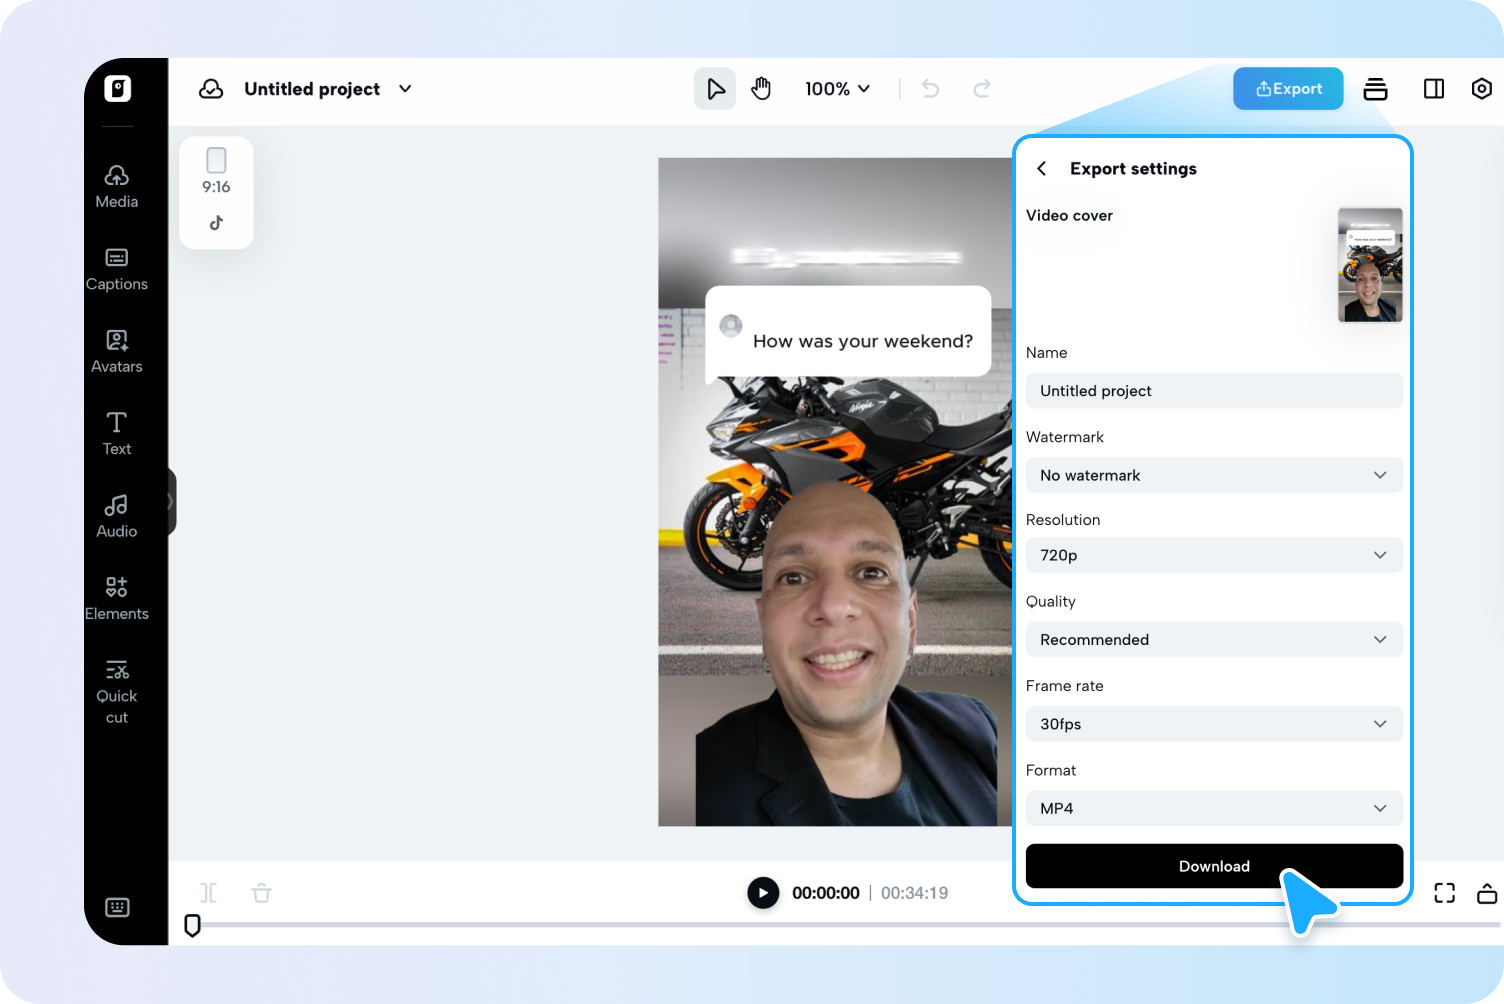Open the Avatars panel
1504x1004 pixels.
point(117,352)
